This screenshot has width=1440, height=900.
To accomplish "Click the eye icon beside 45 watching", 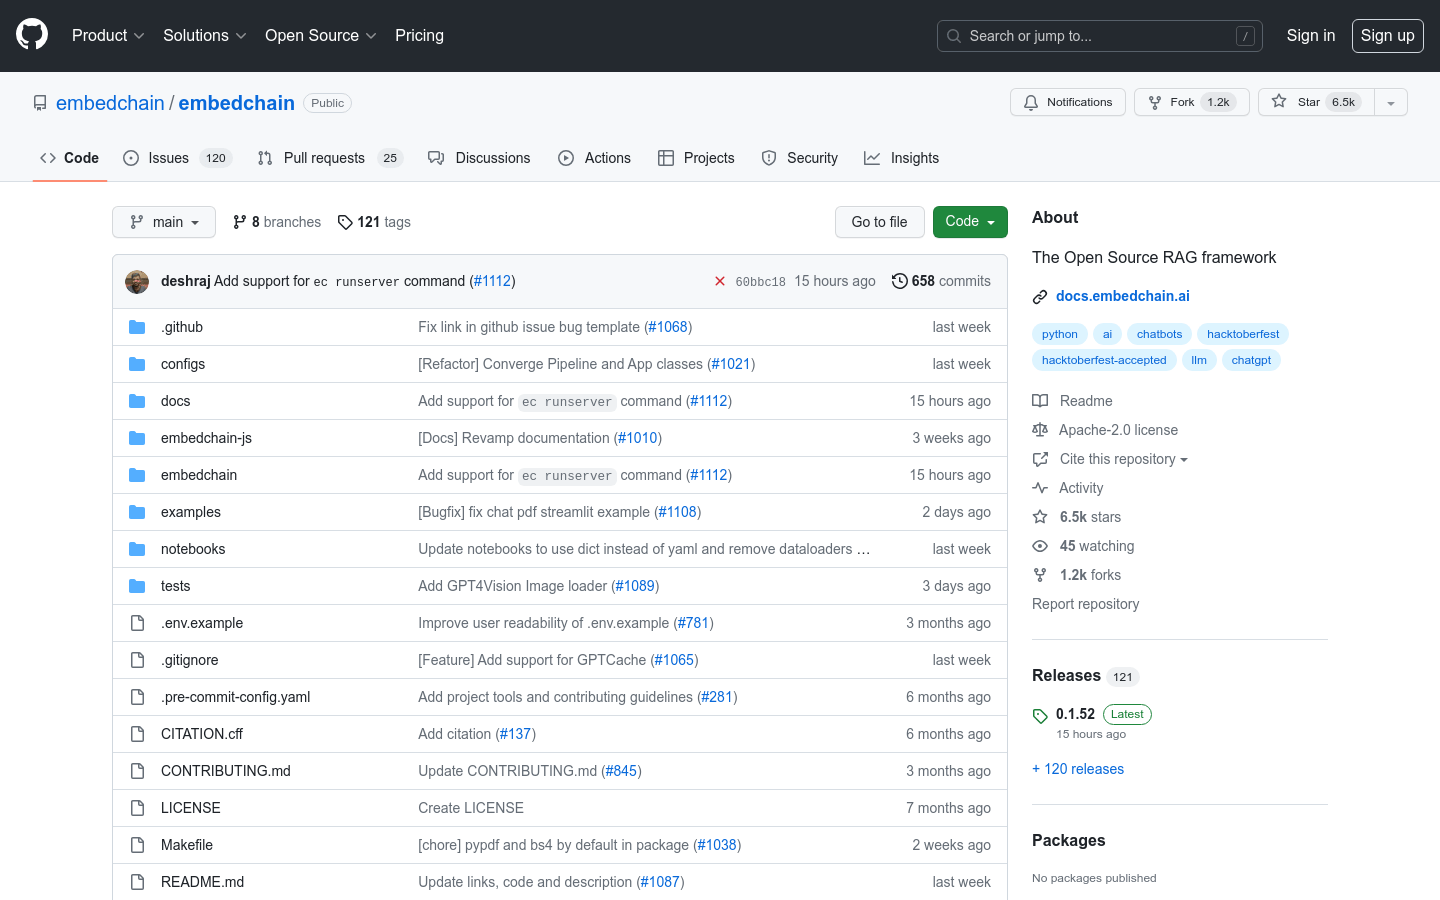I will click(1040, 546).
